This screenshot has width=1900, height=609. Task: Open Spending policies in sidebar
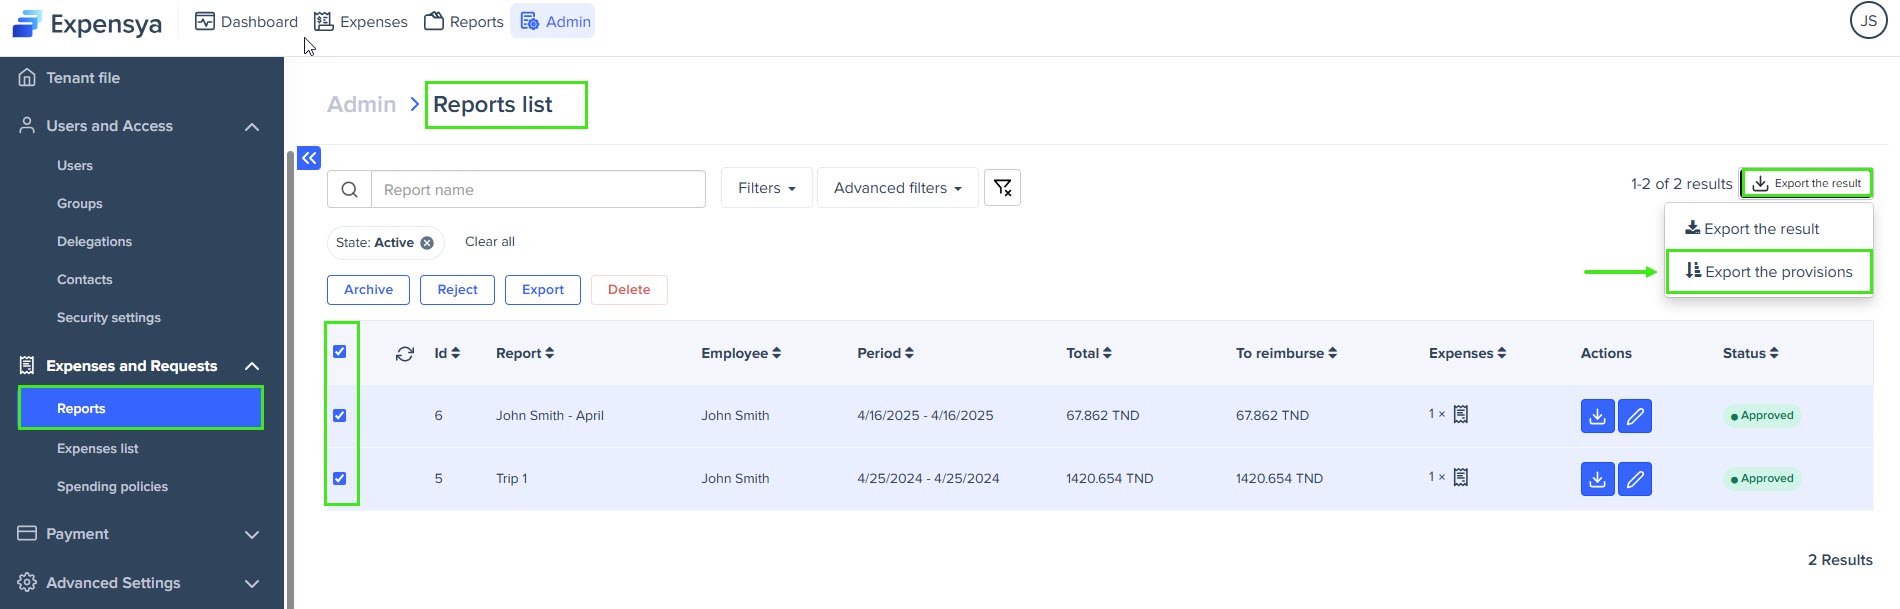point(112,486)
